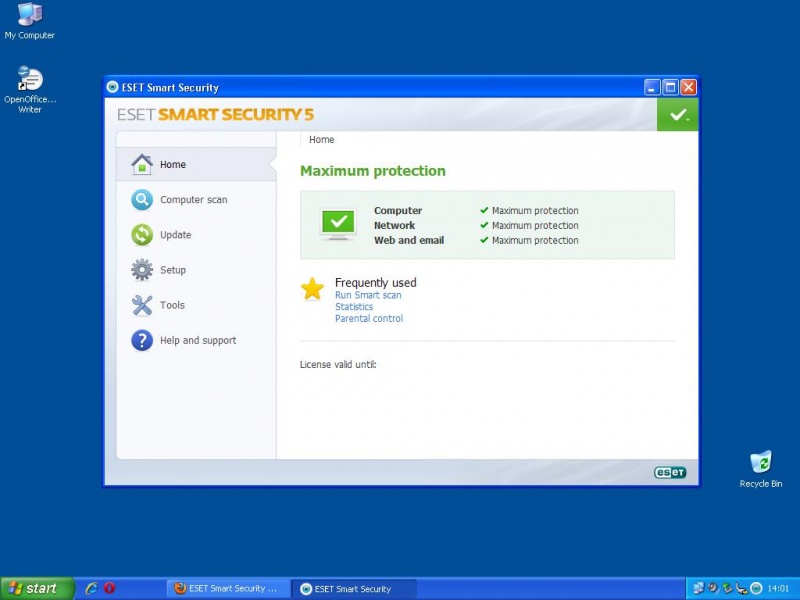
Task: Click the green monitor checkmark status icon
Action: (338, 224)
